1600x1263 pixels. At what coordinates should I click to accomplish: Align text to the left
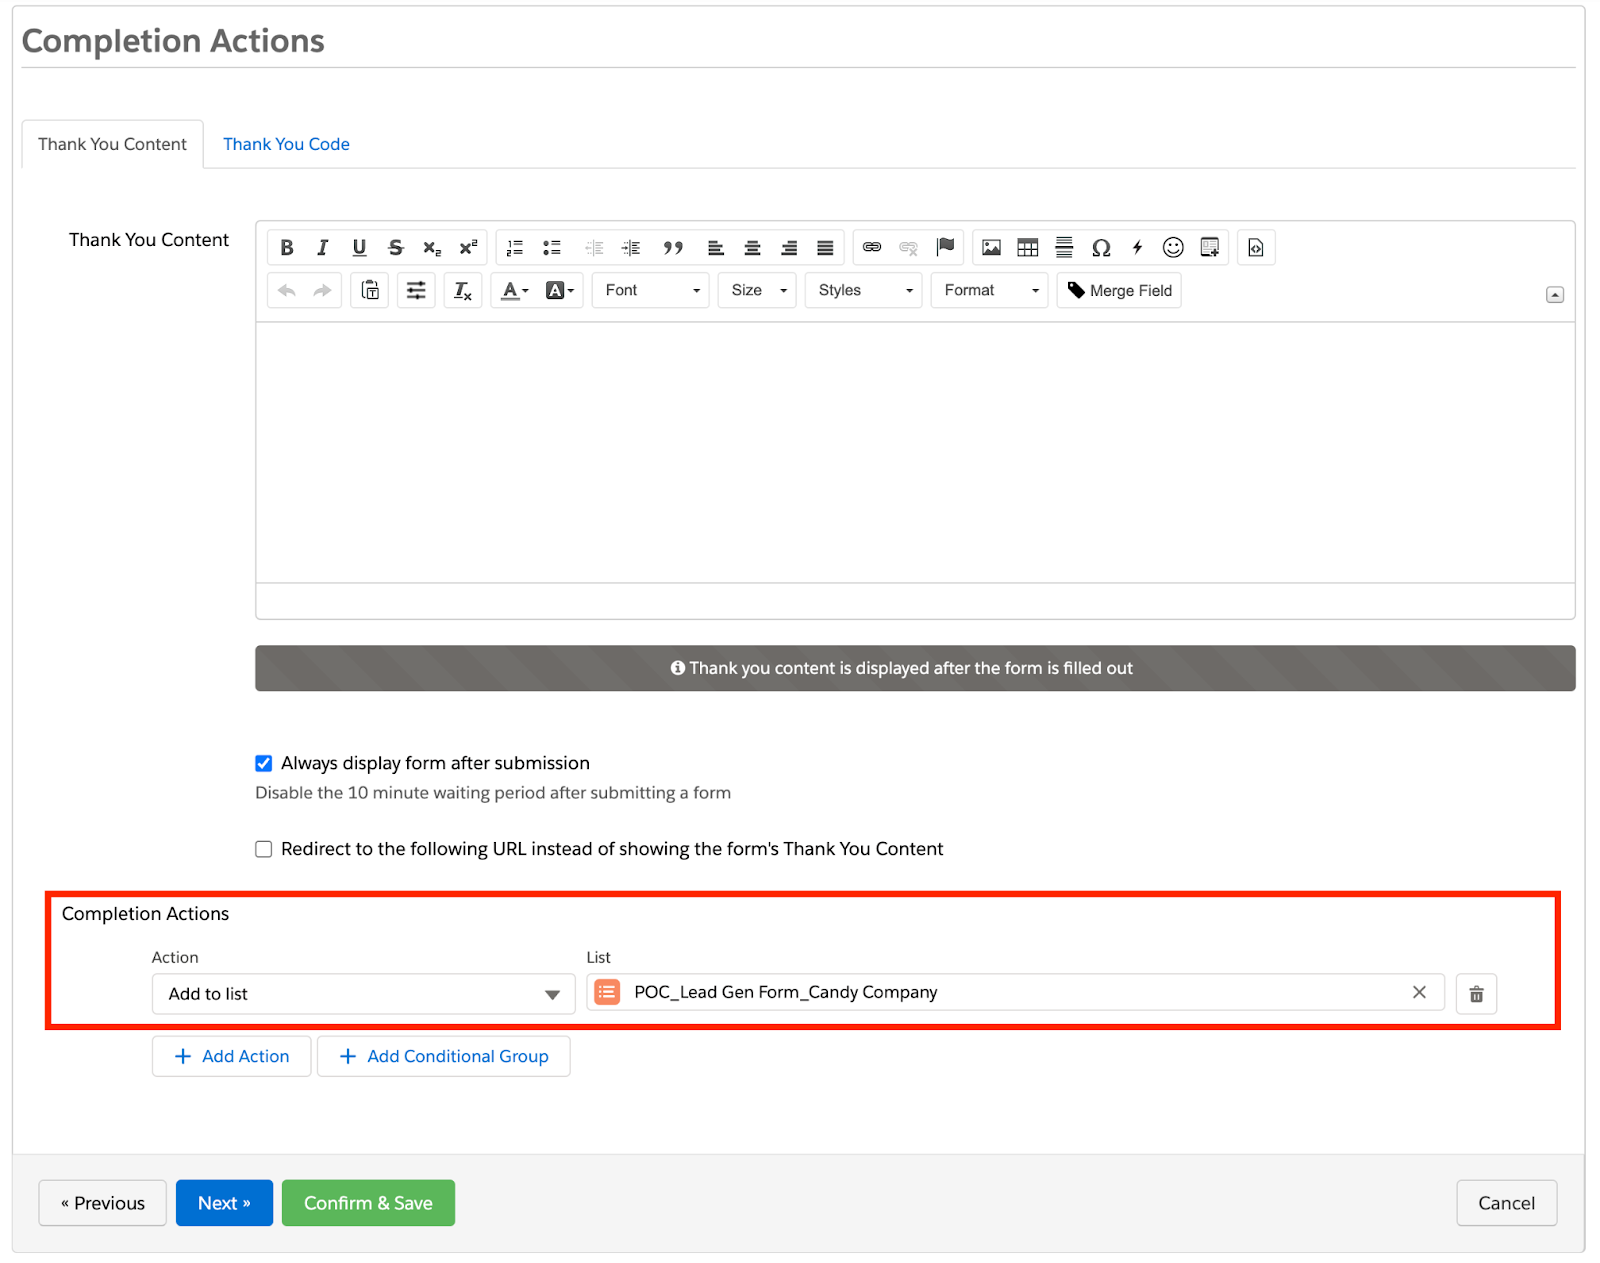(x=716, y=247)
